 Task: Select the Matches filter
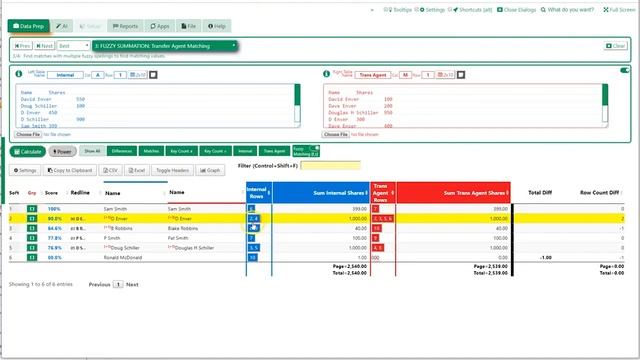[x=151, y=151]
